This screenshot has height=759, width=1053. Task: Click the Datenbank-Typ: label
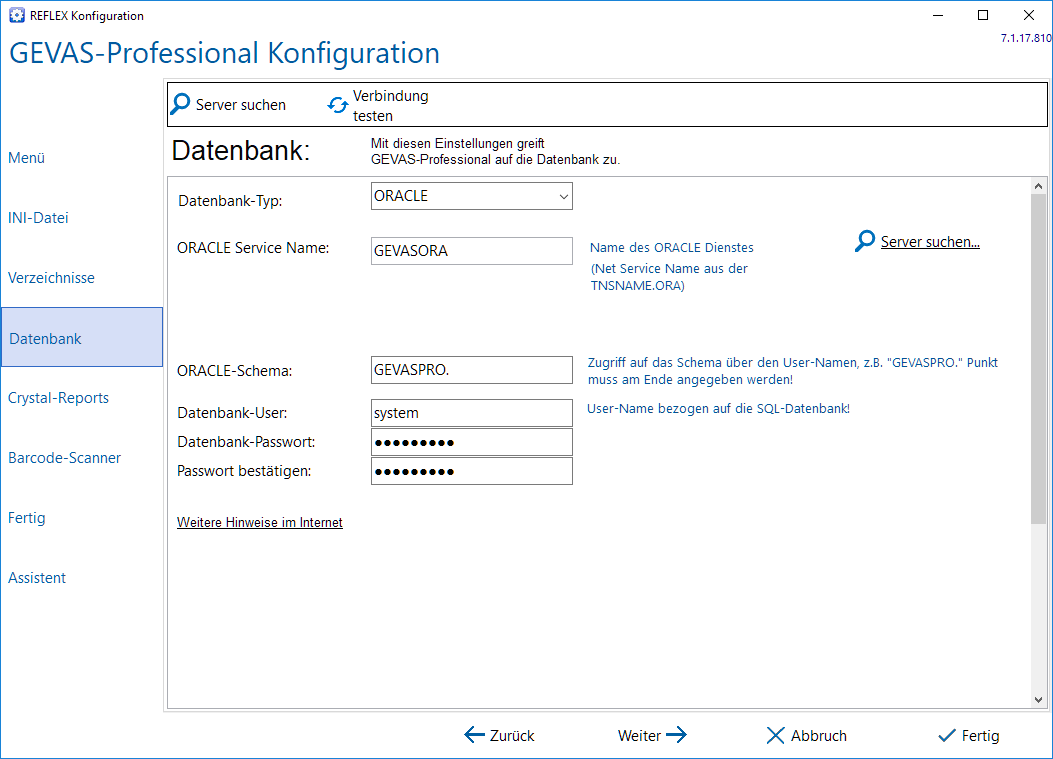230,201
